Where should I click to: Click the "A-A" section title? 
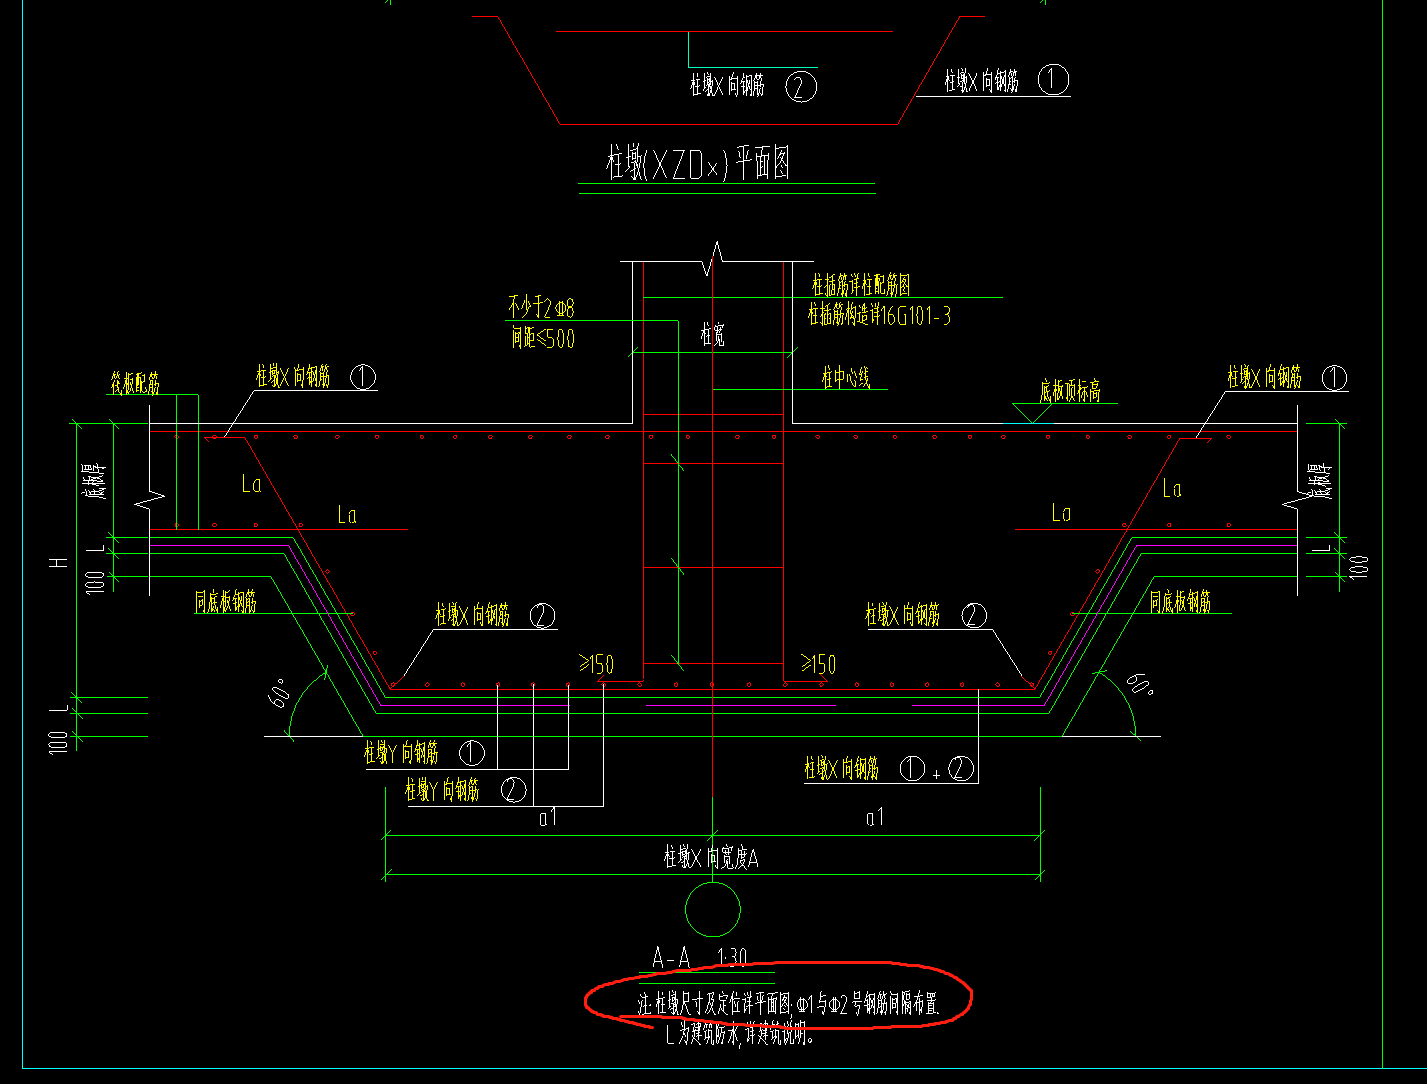click(x=671, y=958)
